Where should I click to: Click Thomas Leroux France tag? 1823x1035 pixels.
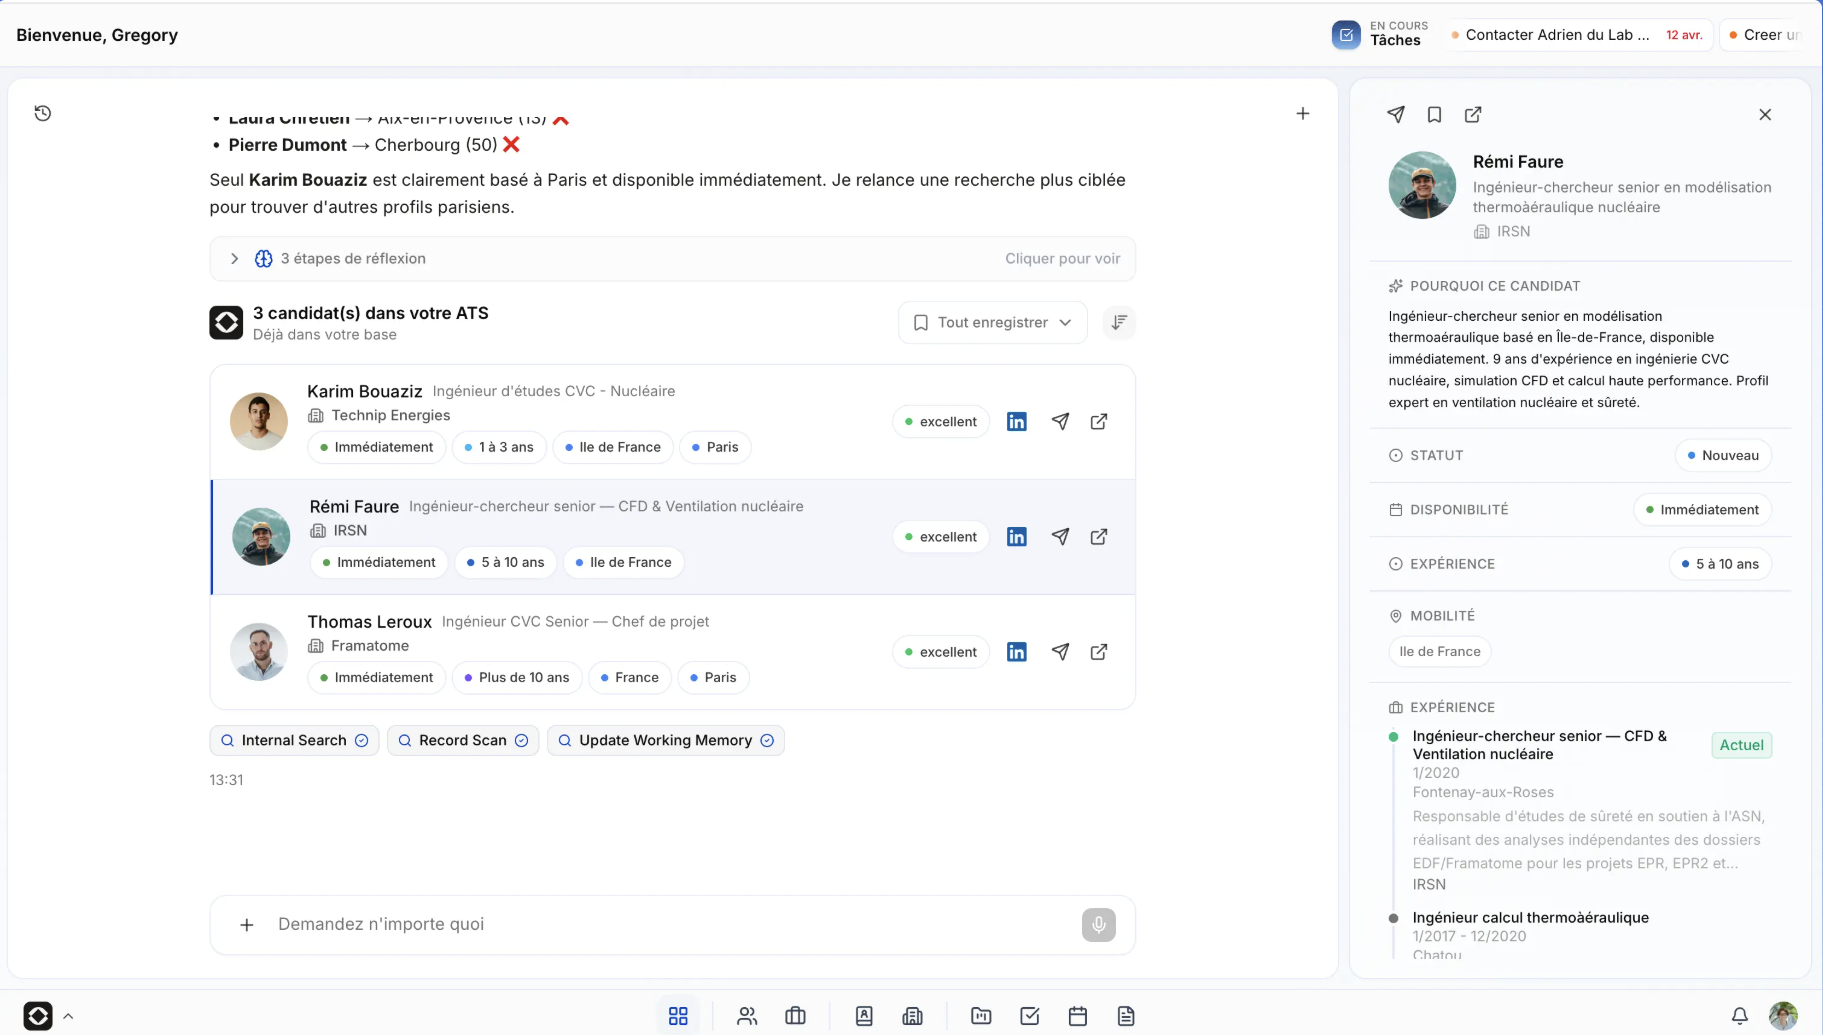point(629,677)
